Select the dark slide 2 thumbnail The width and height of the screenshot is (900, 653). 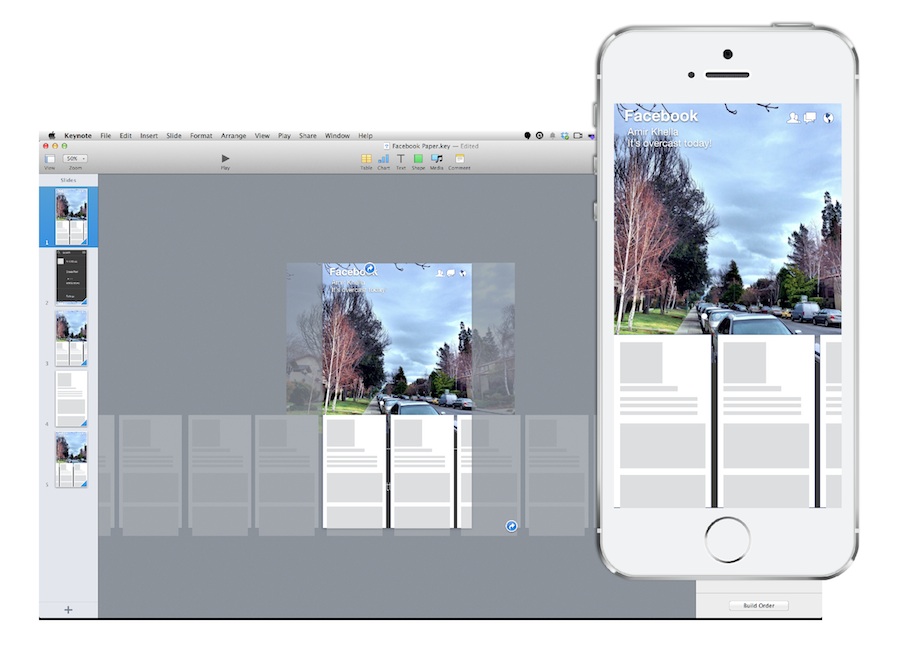click(70, 275)
